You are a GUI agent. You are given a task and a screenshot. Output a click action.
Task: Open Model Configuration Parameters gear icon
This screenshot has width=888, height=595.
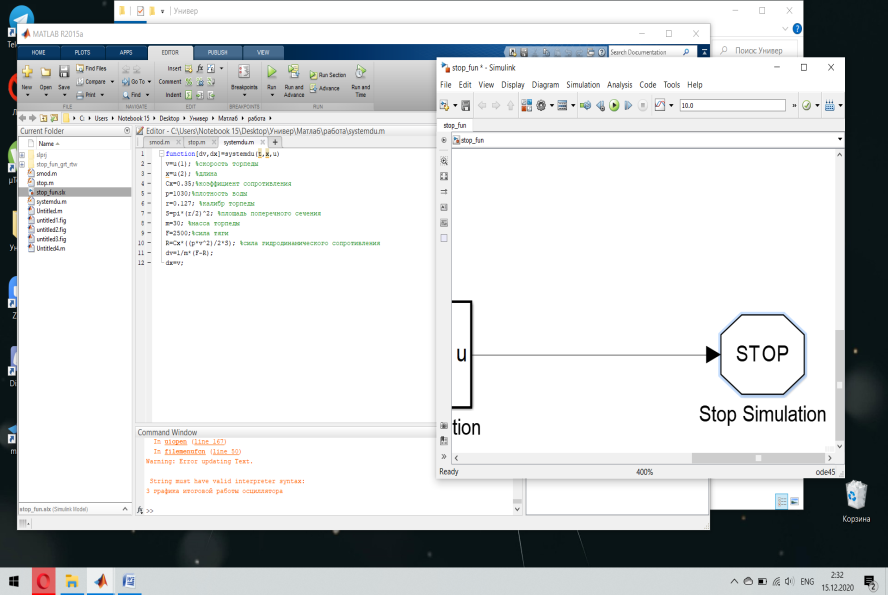pyautogui.click(x=542, y=105)
